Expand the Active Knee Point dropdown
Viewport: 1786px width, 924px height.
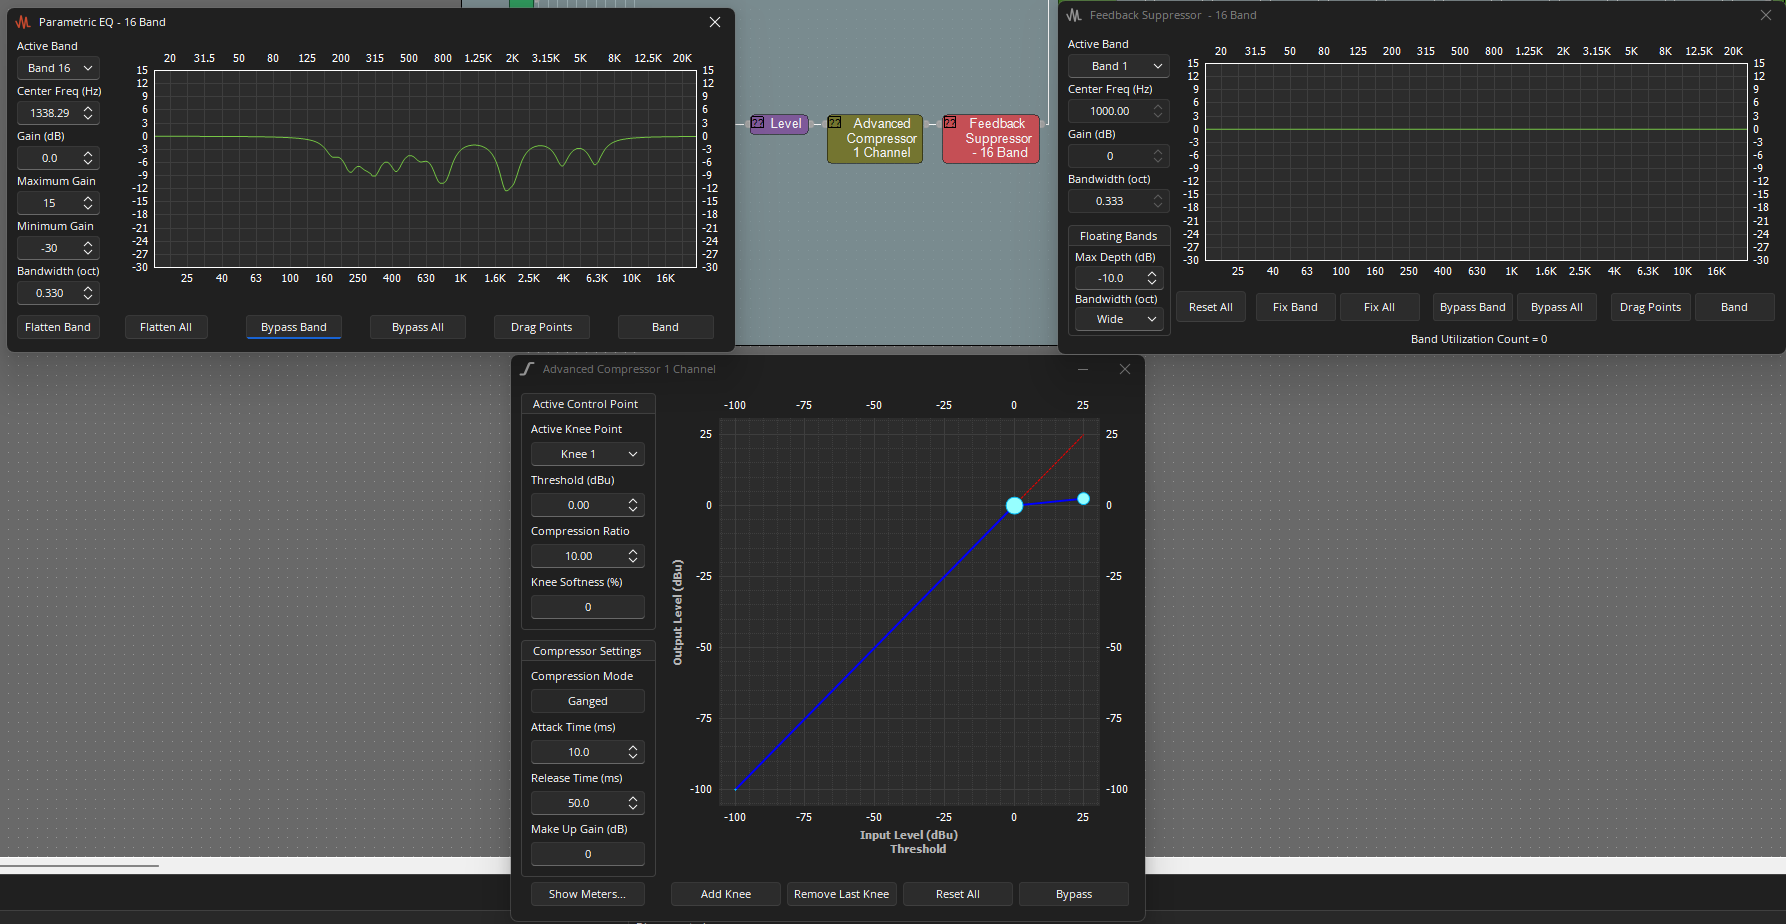[x=587, y=454]
